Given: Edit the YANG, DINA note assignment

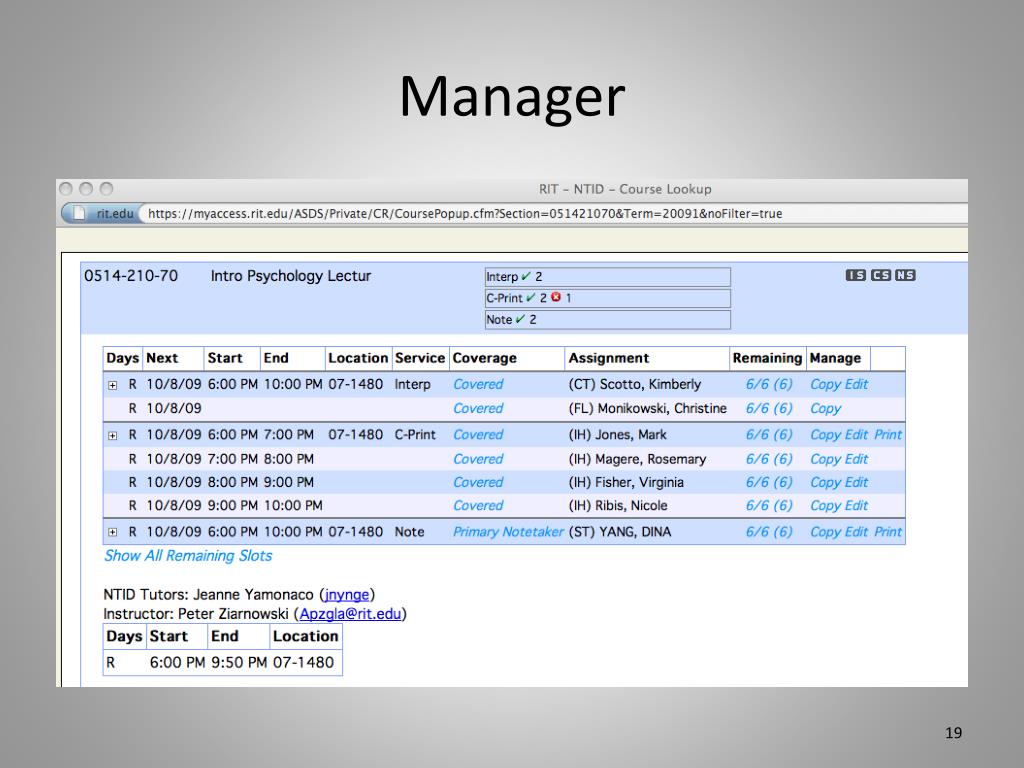Looking at the screenshot, I should [856, 532].
